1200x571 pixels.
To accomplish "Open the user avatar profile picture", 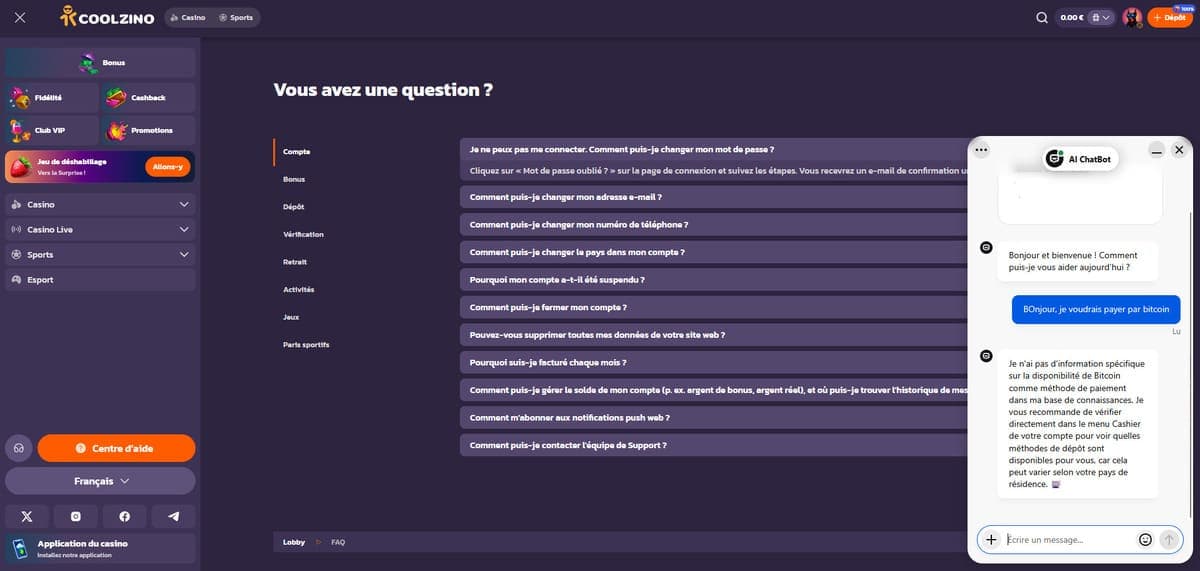I will (1132, 17).
